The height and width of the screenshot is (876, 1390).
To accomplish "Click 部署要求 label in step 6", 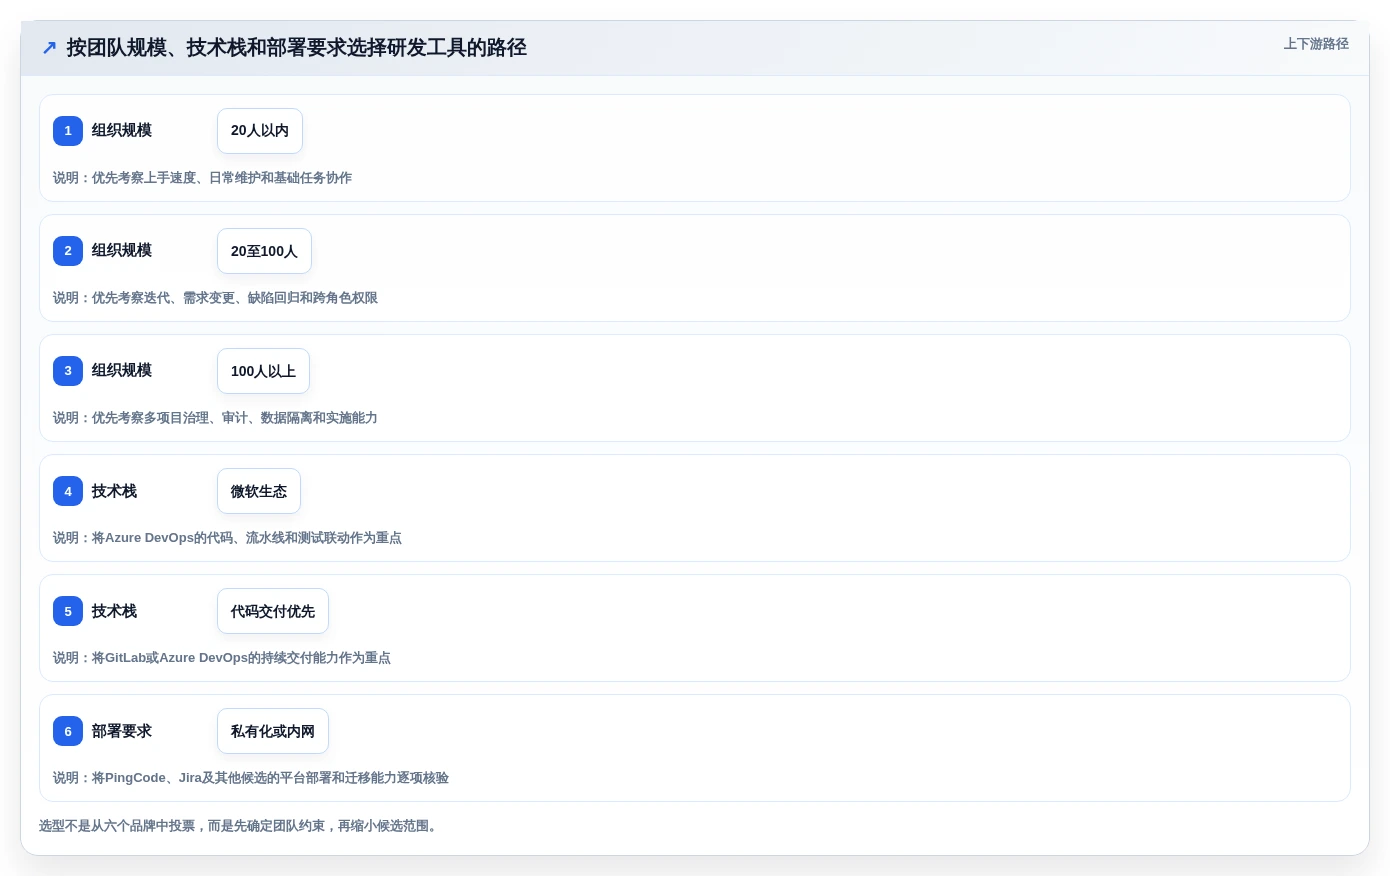I will click(x=122, y=731).
